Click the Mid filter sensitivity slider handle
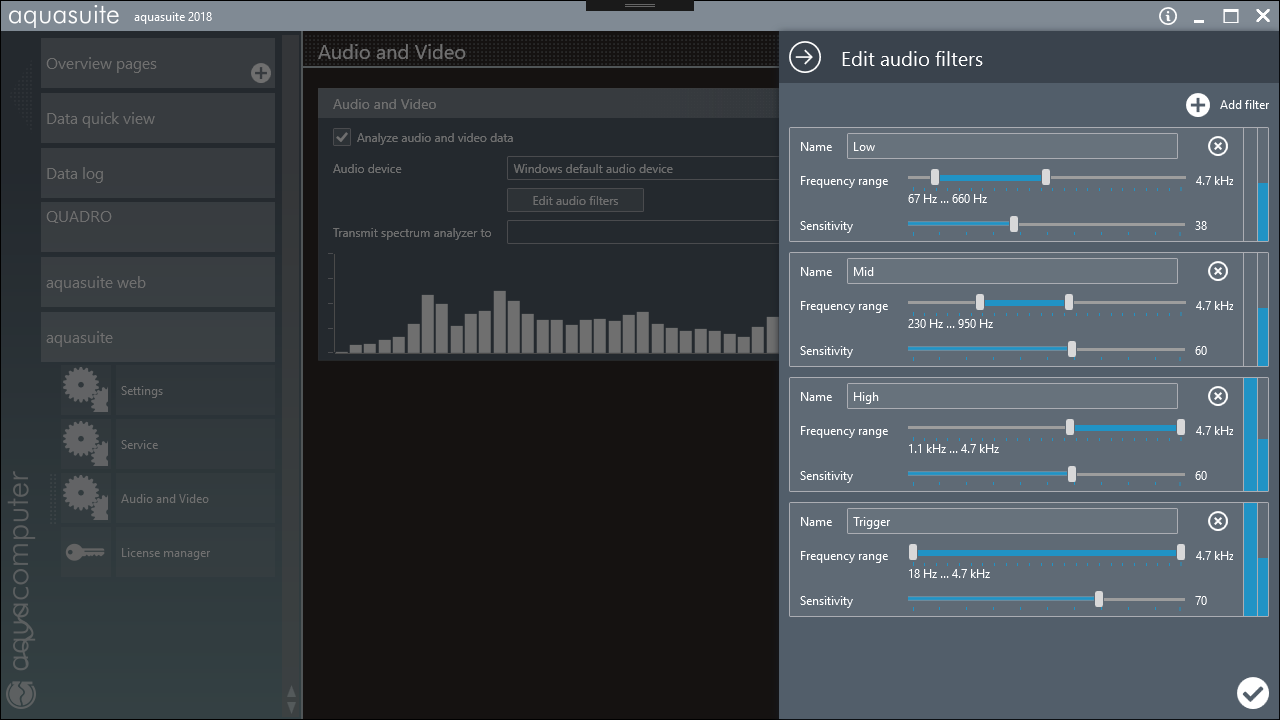The height and width of the screenshot is (720, 1280). click(1072, 349)
